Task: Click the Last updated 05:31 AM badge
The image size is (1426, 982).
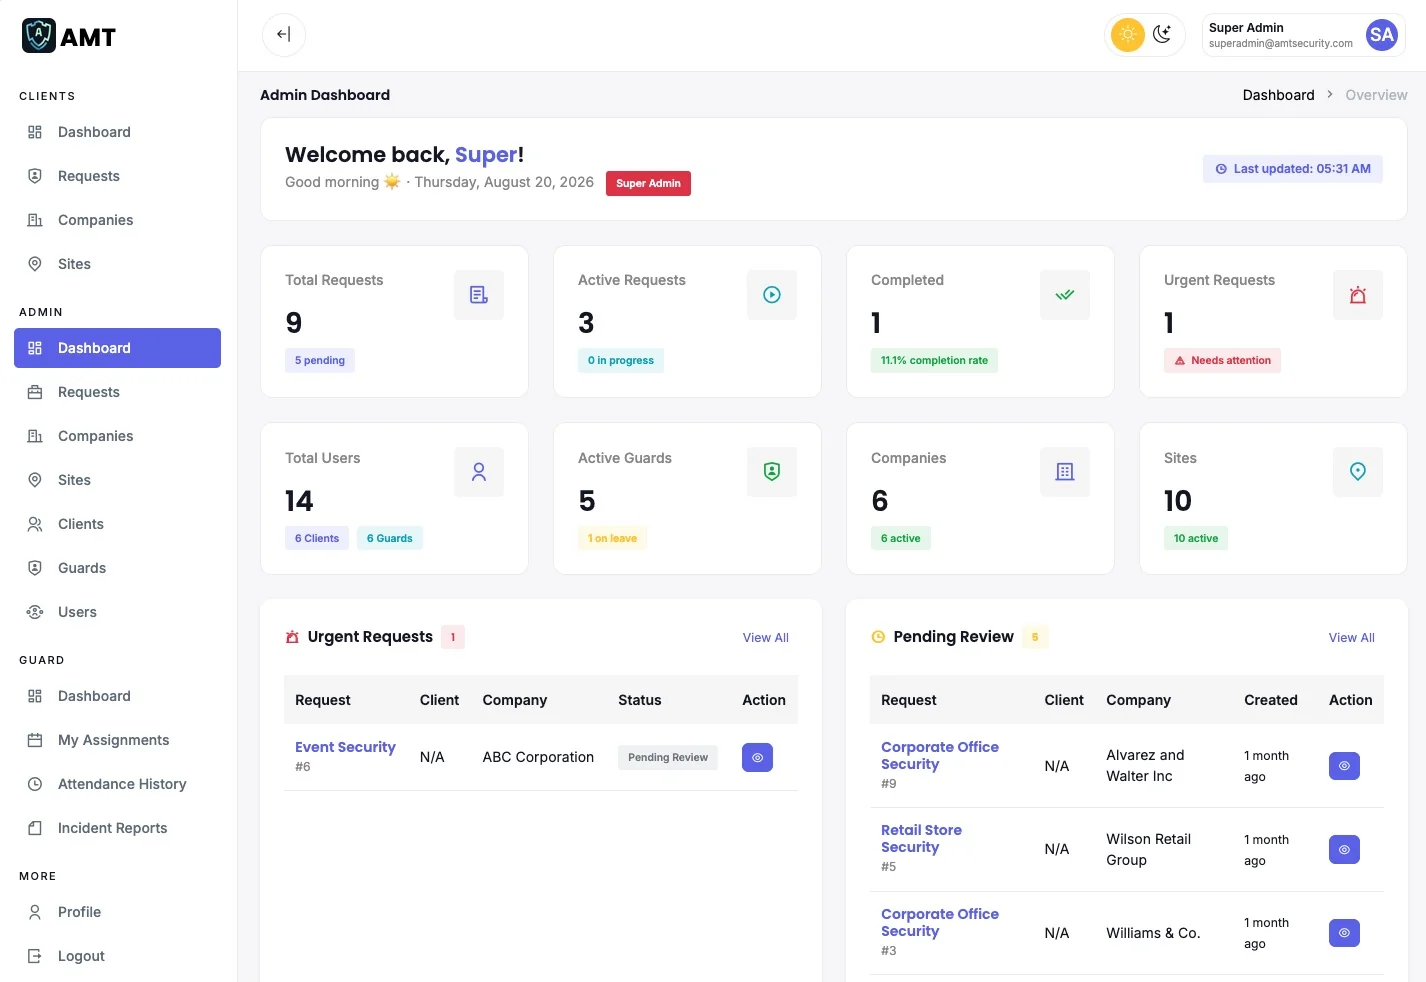Action: [1292, 169]
